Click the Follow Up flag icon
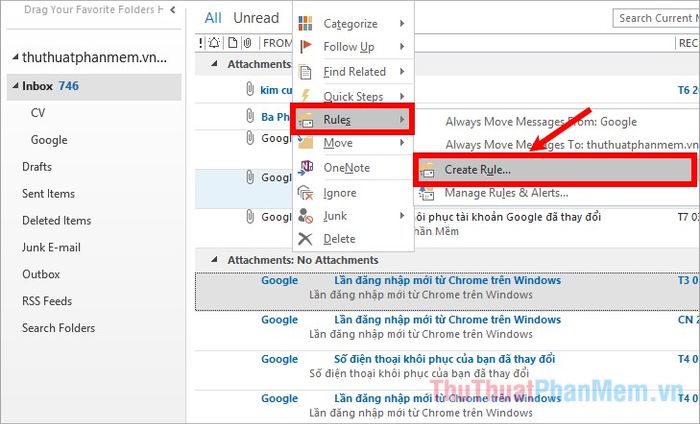The width and height of the screenshot is (700, 424). 306,46
